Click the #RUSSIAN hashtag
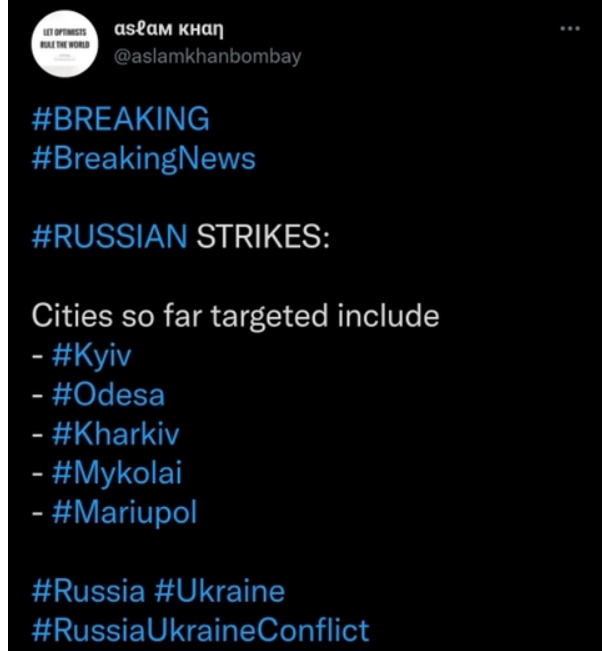The width and height of the screenshot is (602, 651). click(x=110, y=237)
